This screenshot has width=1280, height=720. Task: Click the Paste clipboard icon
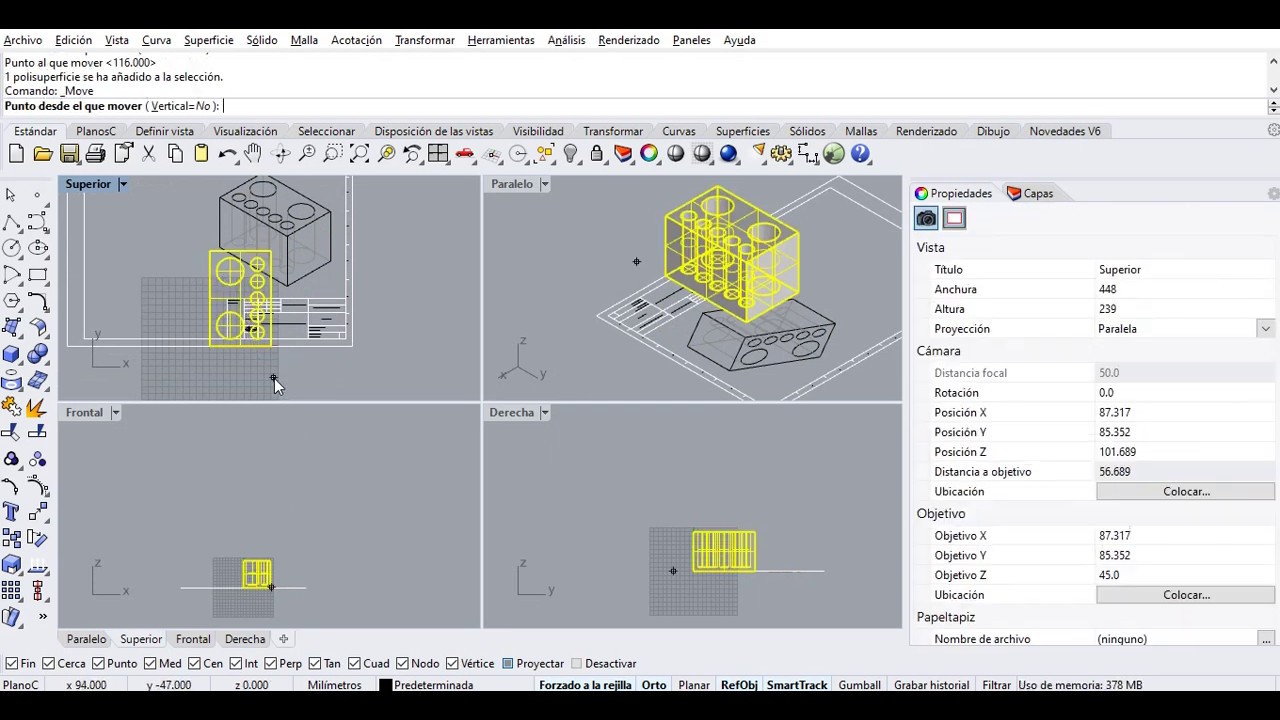[201, 154]
